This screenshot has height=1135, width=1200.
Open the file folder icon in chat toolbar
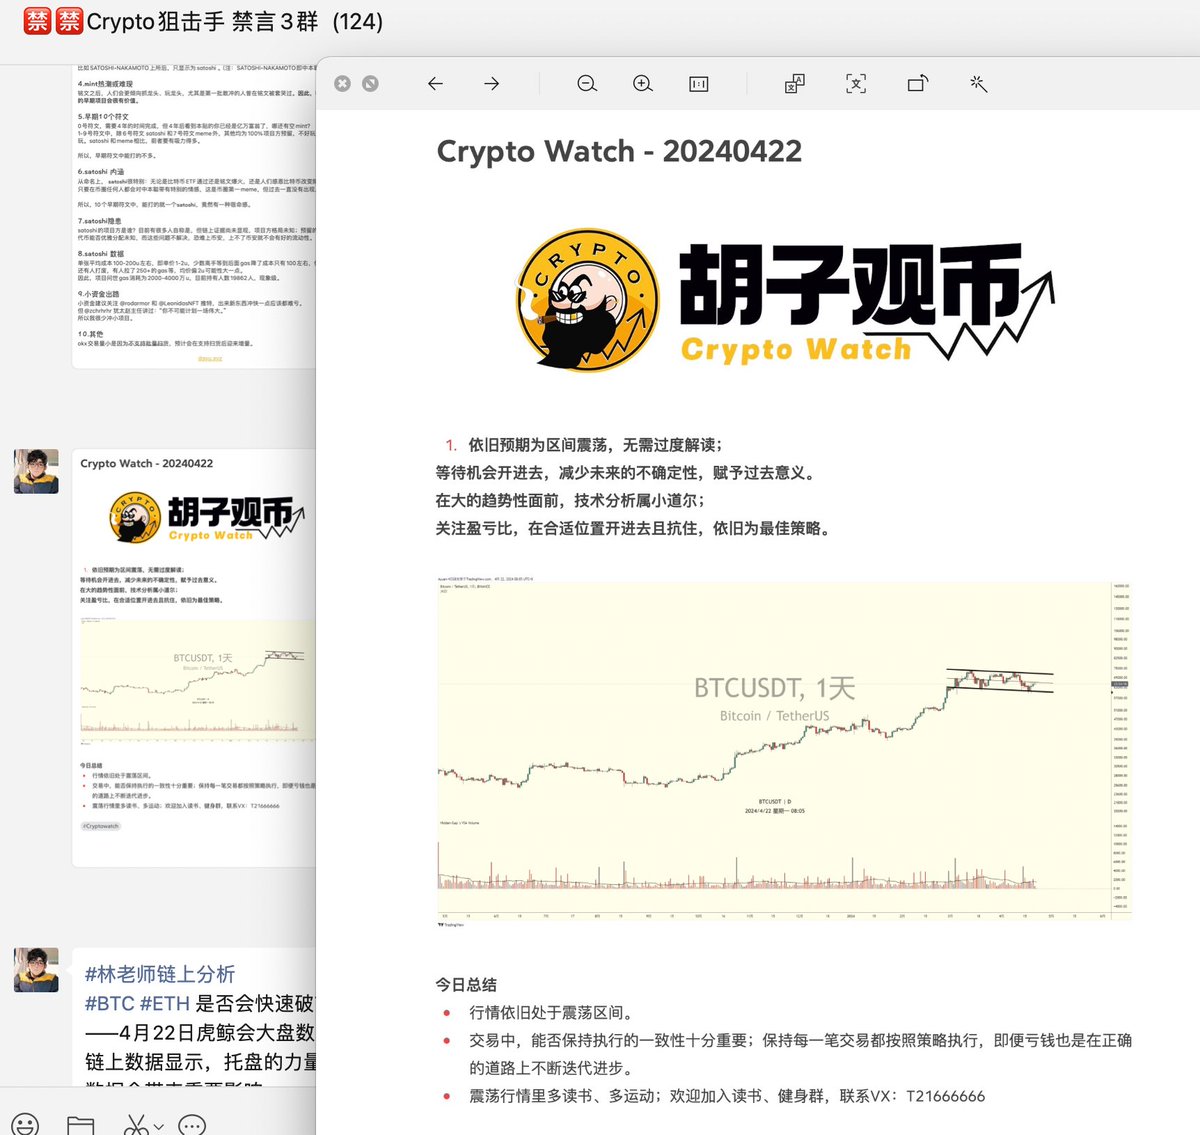point(80,1124)
